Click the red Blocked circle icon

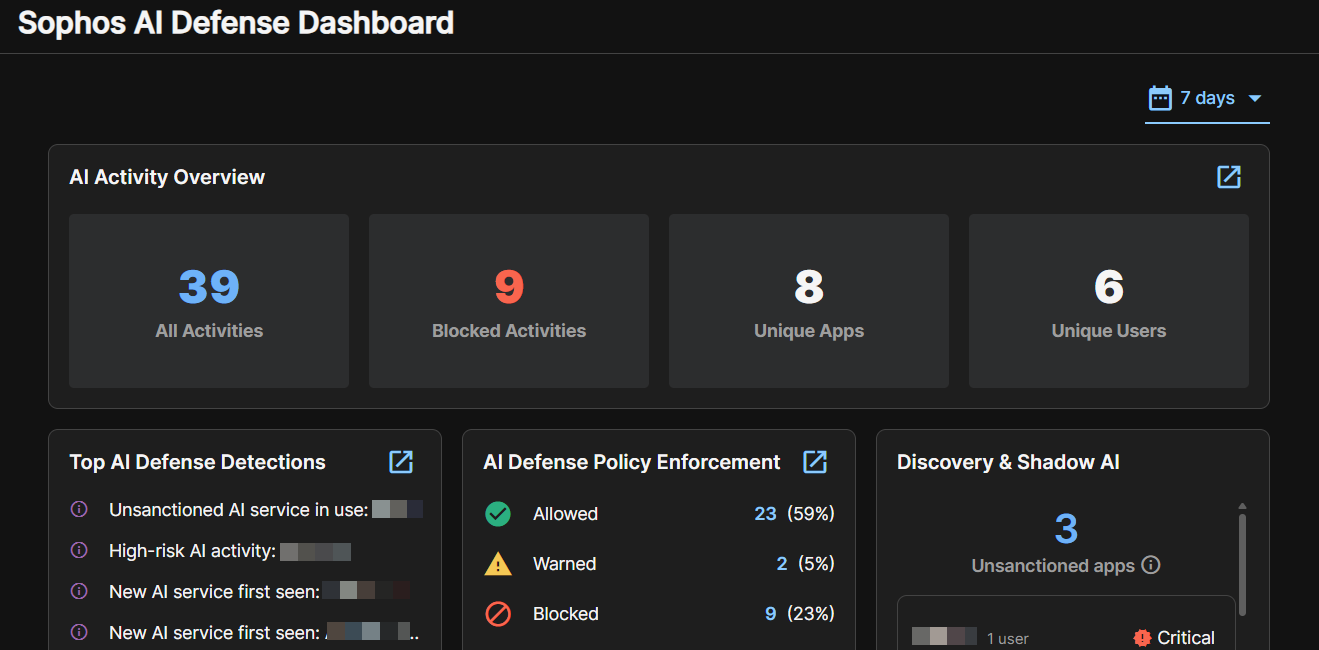point(498,614)
